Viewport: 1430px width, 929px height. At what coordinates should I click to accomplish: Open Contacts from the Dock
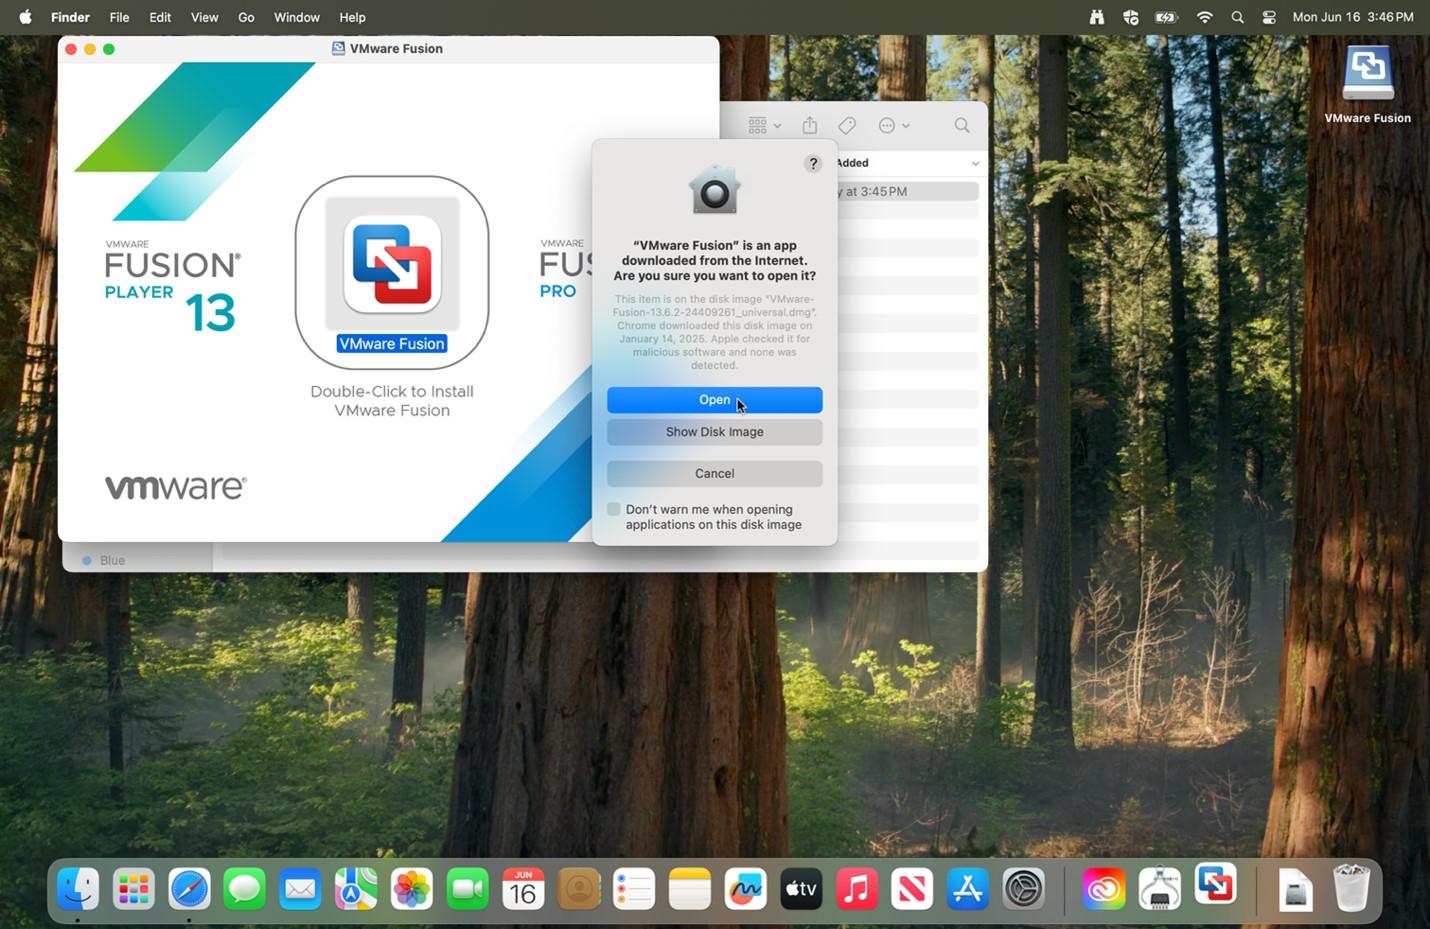pyautogui.click(x=578, y=888)
